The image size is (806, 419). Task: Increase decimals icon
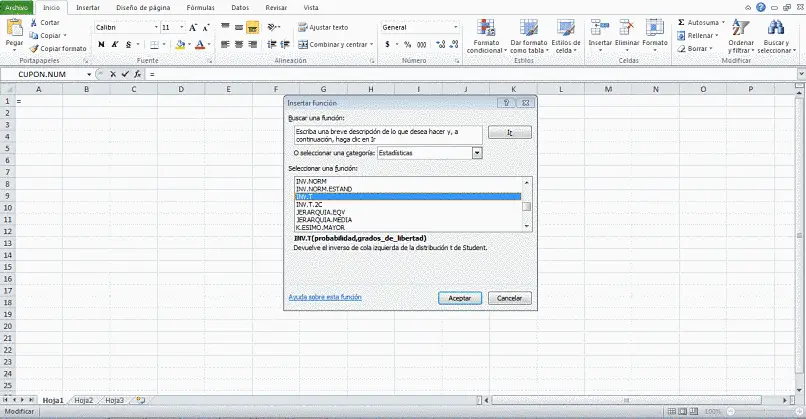pos(441,45)
